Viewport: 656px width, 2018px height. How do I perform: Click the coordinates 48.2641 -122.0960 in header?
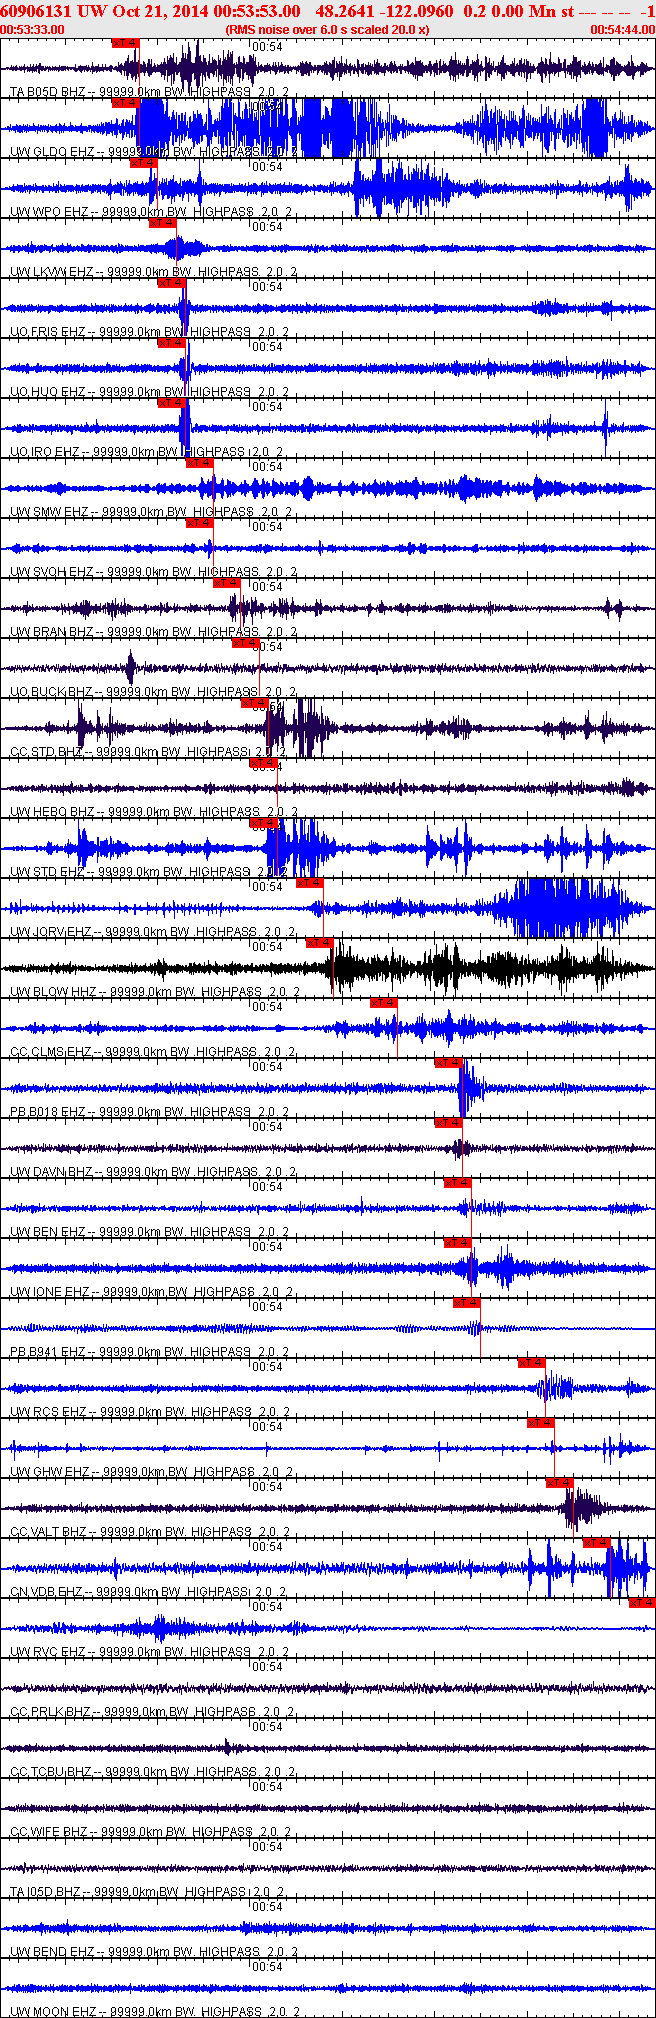click(384, 11)
